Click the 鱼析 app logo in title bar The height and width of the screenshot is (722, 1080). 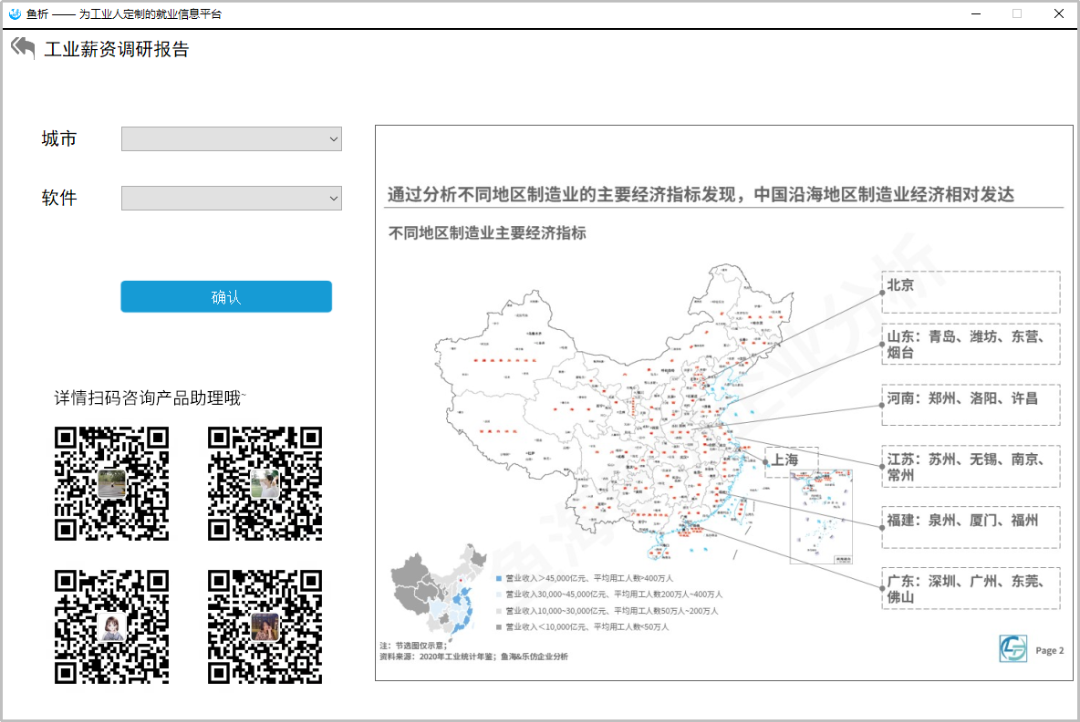coord(14,14)
